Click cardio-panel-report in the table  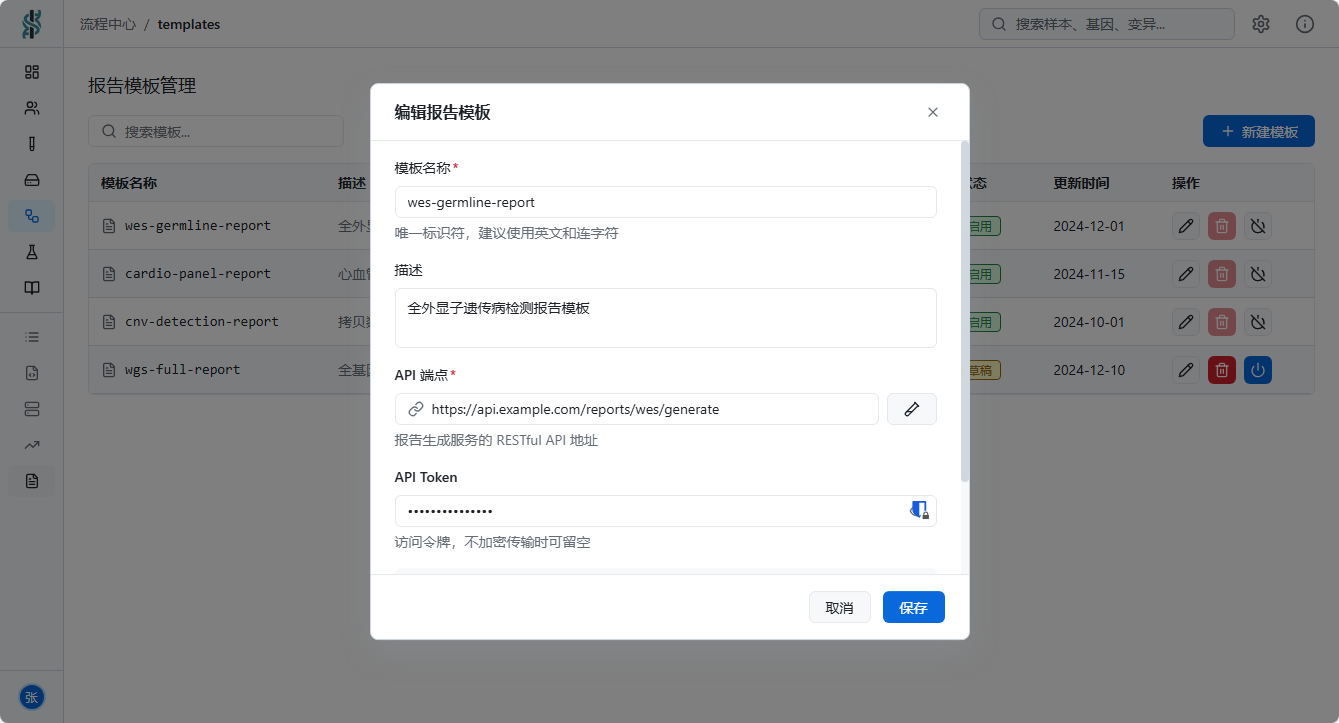[x=198, y=274]
